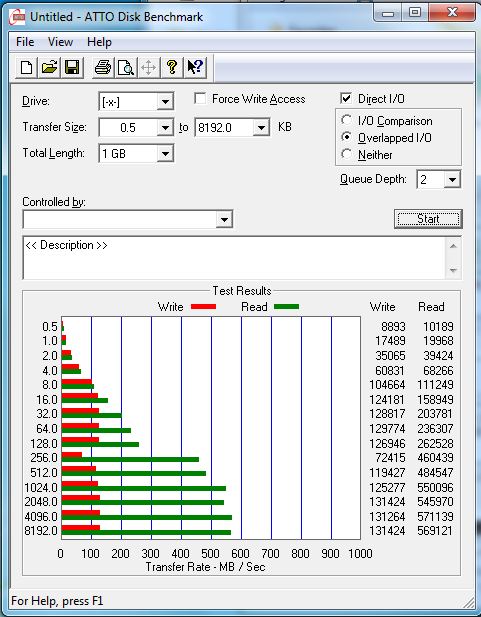Select the I/O Comparison radio button
Screen dimensions: 481x617
click(346, 120)
